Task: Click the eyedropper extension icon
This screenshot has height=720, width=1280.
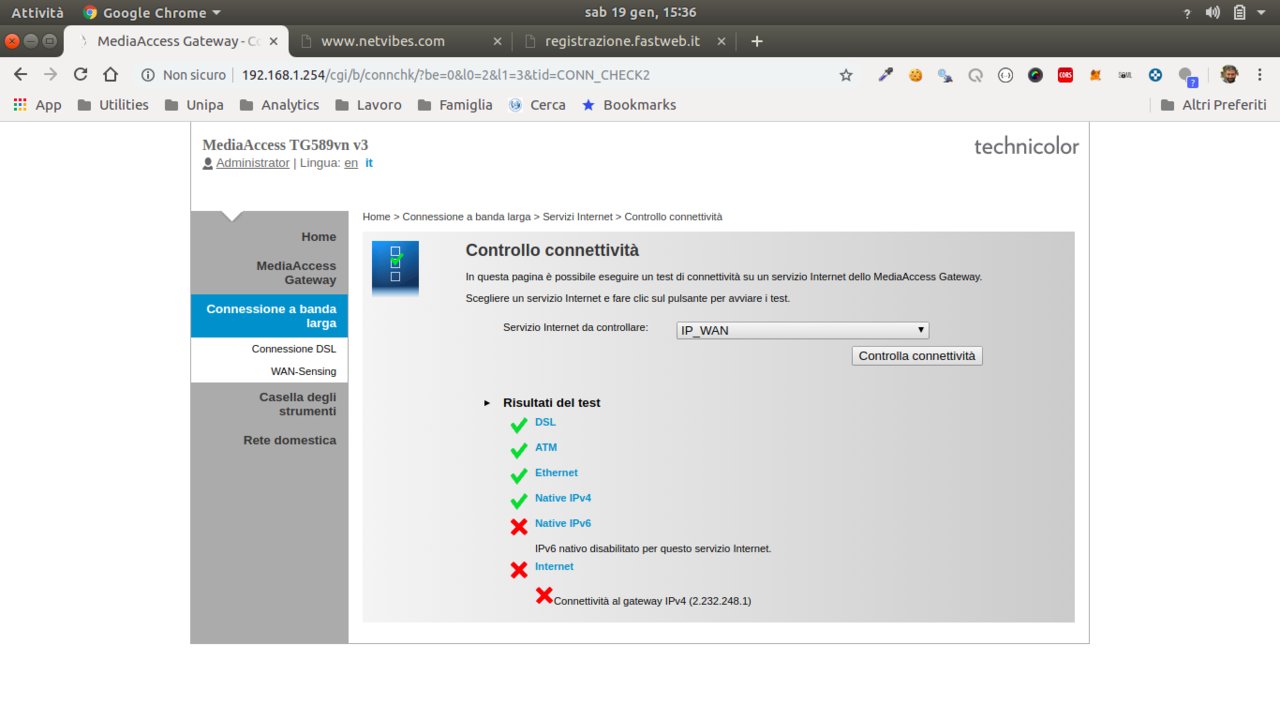Action: pyautogui.click(x=885, y=75)
